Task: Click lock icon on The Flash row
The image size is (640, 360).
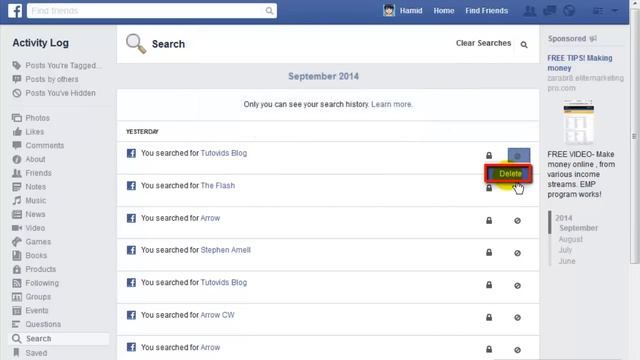Action: point(489,188)
